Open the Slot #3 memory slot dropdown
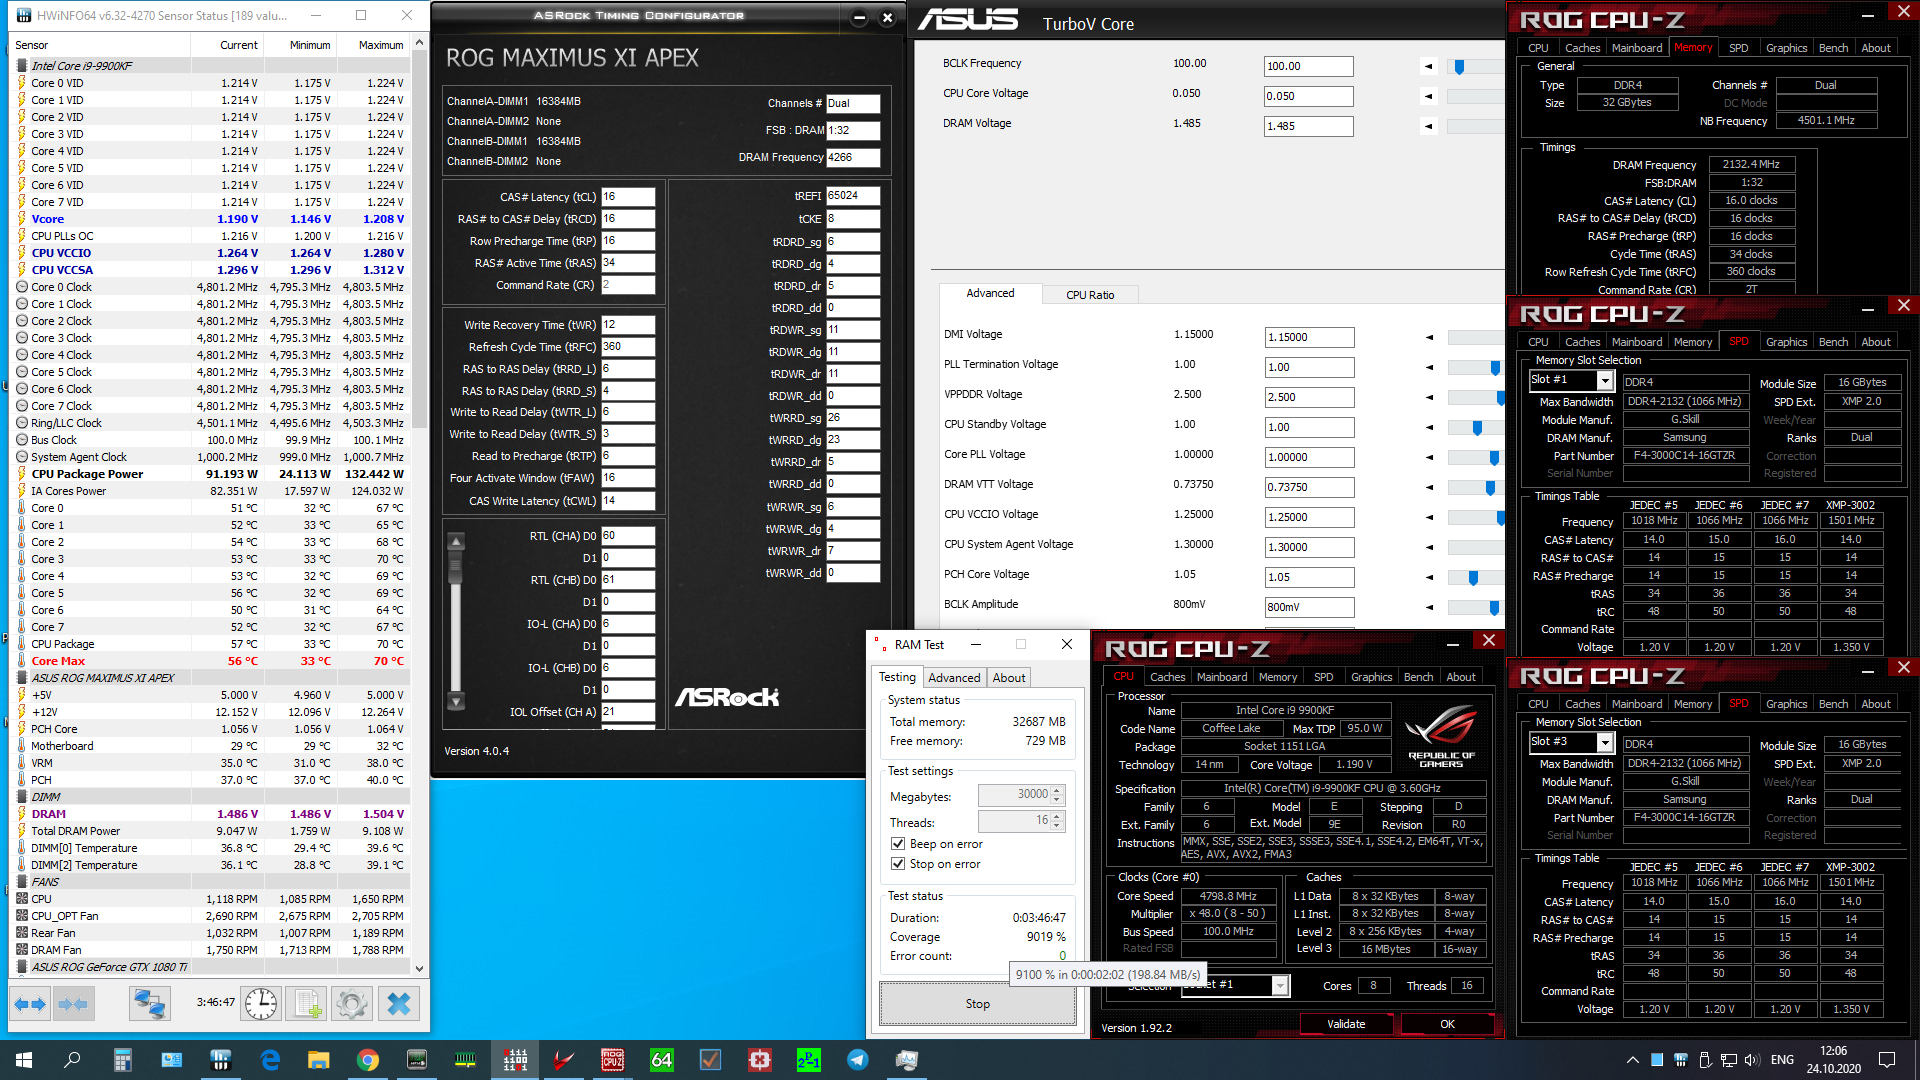This screenshot has width=1920, height=1080. (x=1605, y=743)
